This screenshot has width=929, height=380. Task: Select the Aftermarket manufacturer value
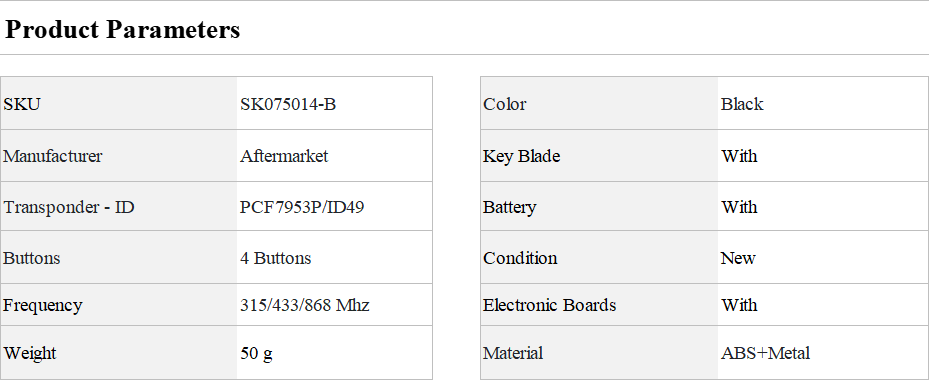pyautogui.click(x=284, y=156)
